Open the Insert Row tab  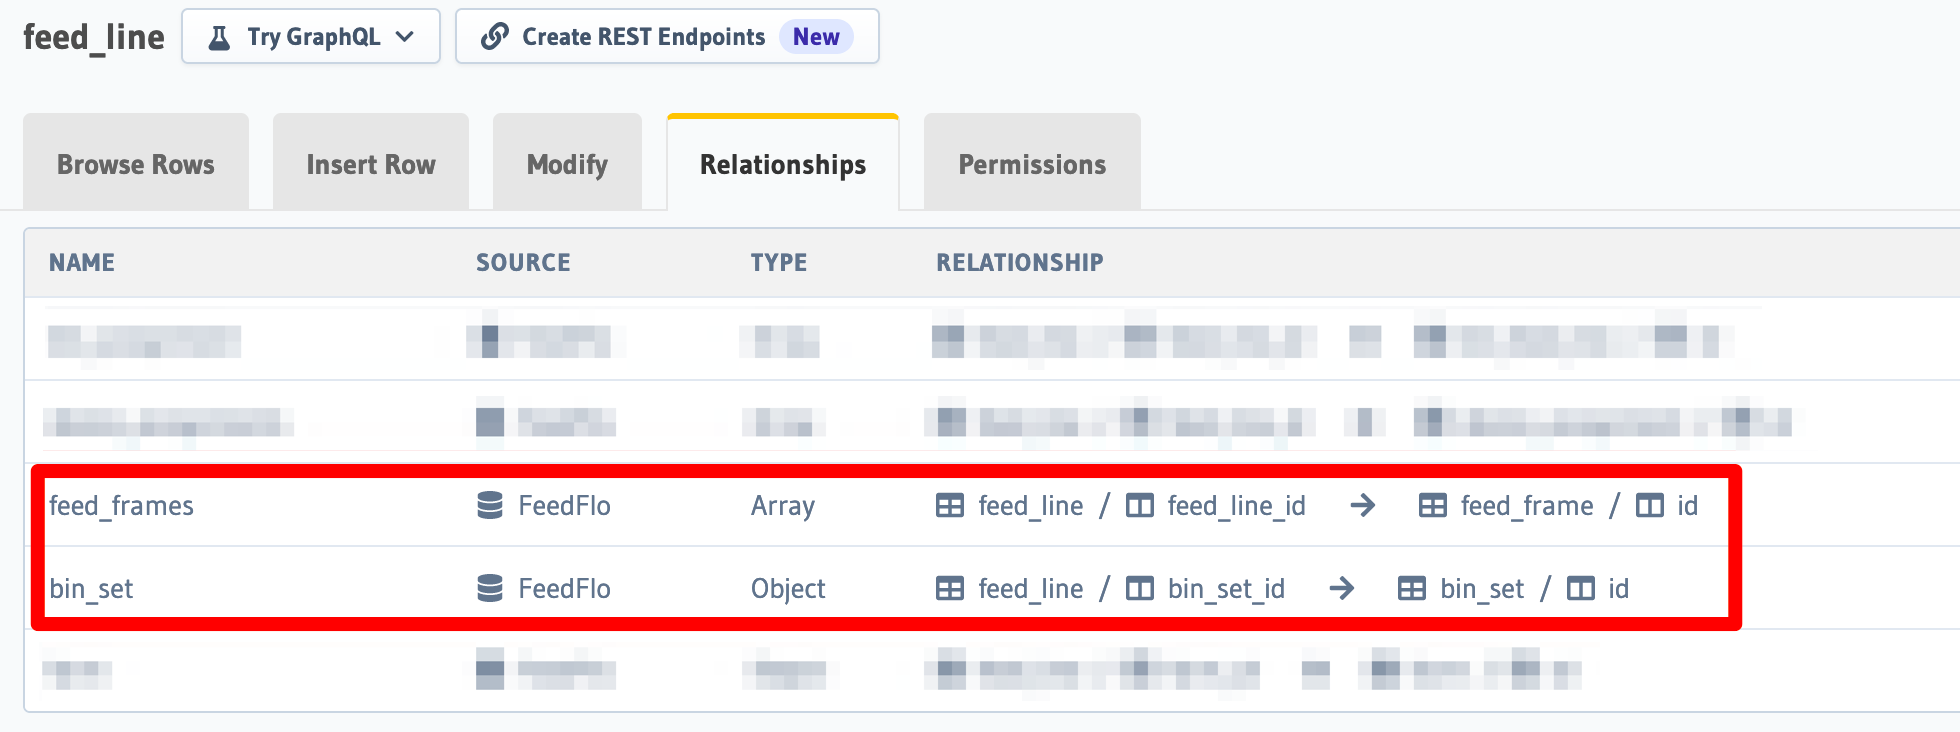point(370,163)
